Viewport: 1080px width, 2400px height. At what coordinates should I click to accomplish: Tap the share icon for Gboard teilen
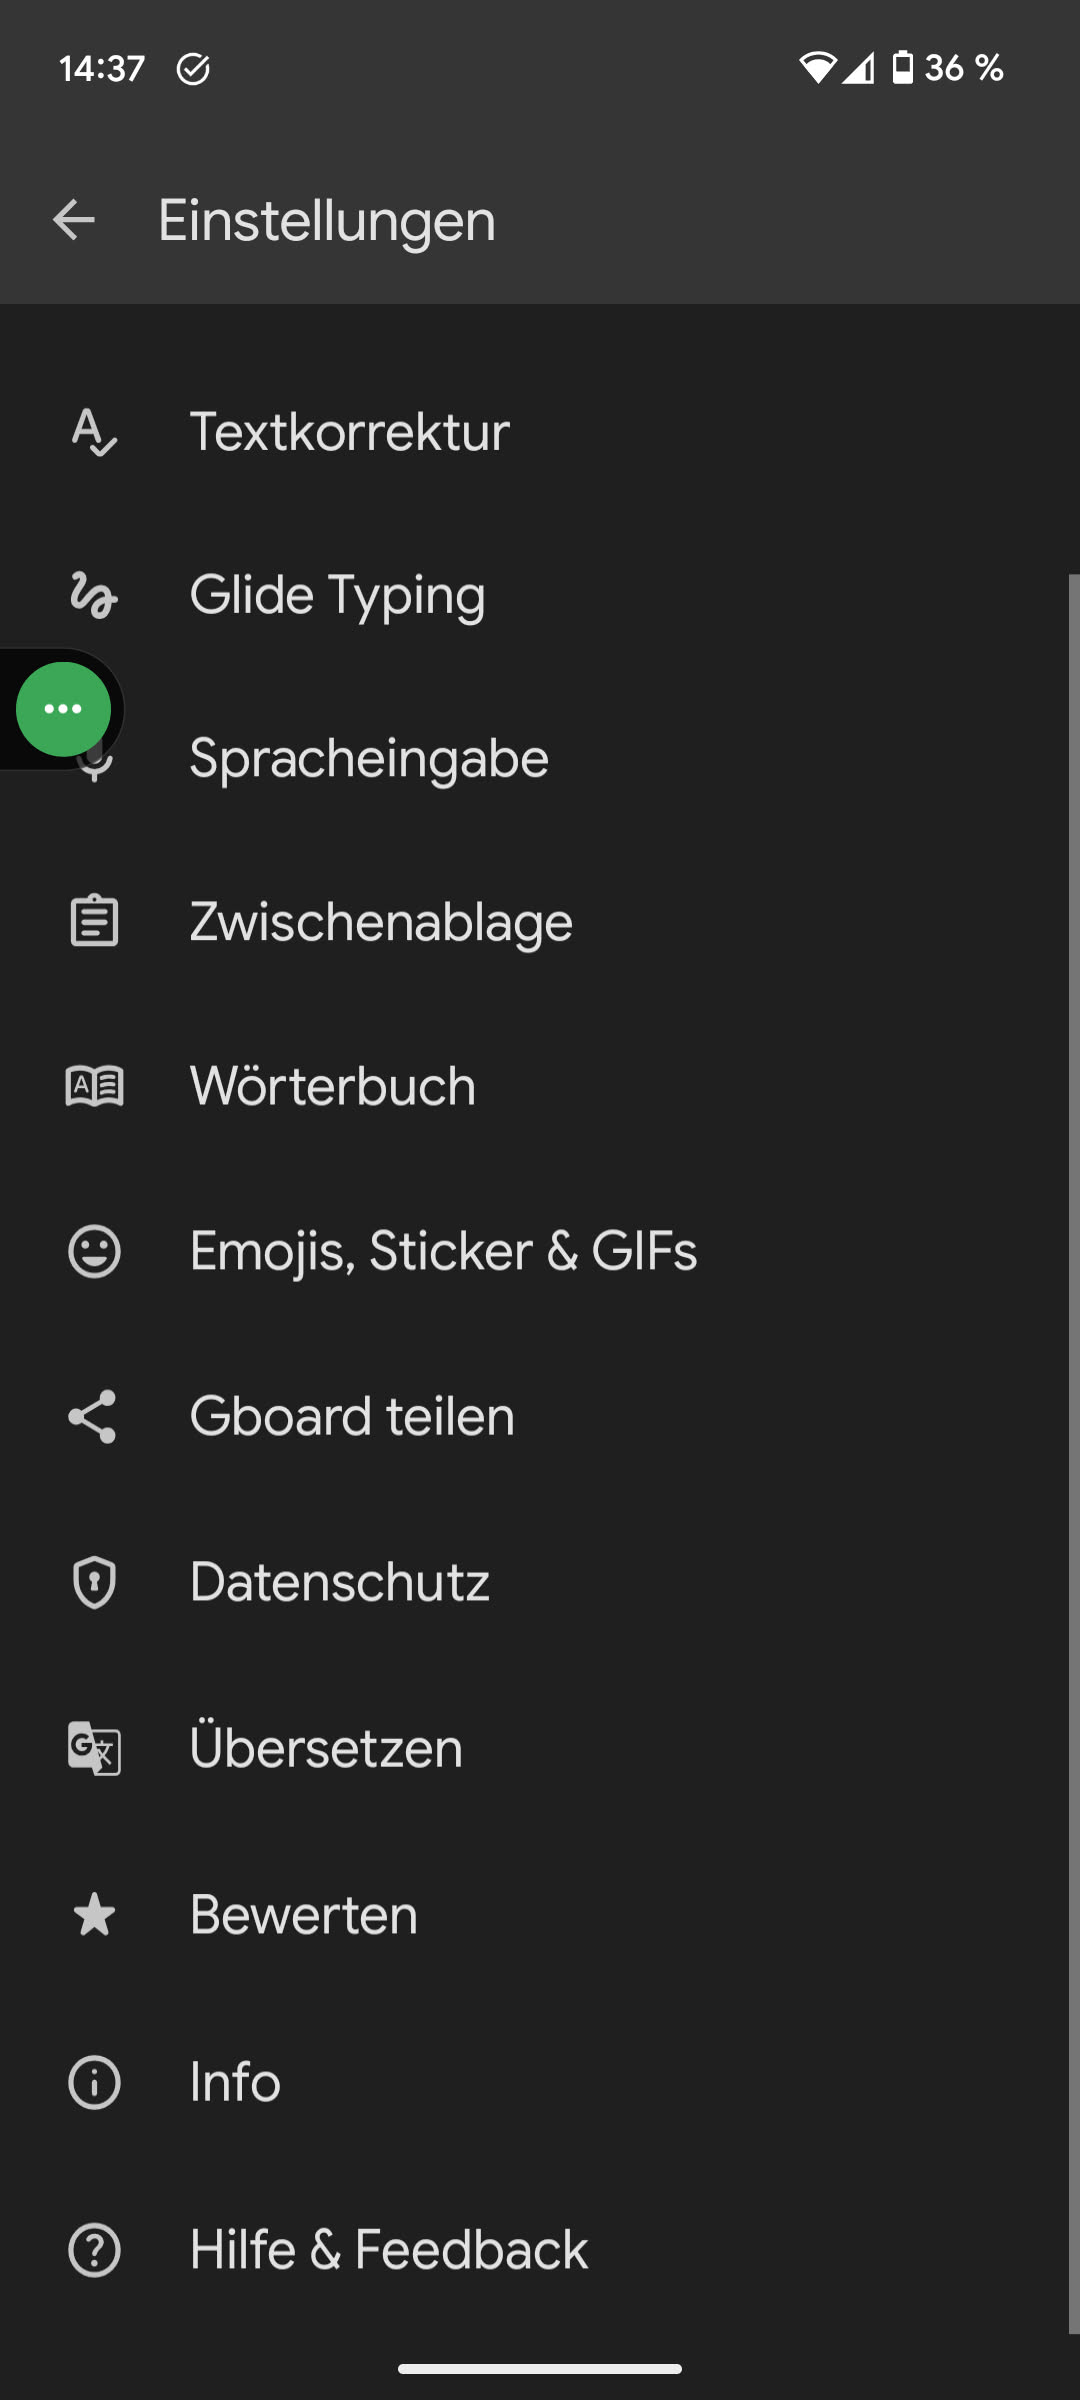94,1416
